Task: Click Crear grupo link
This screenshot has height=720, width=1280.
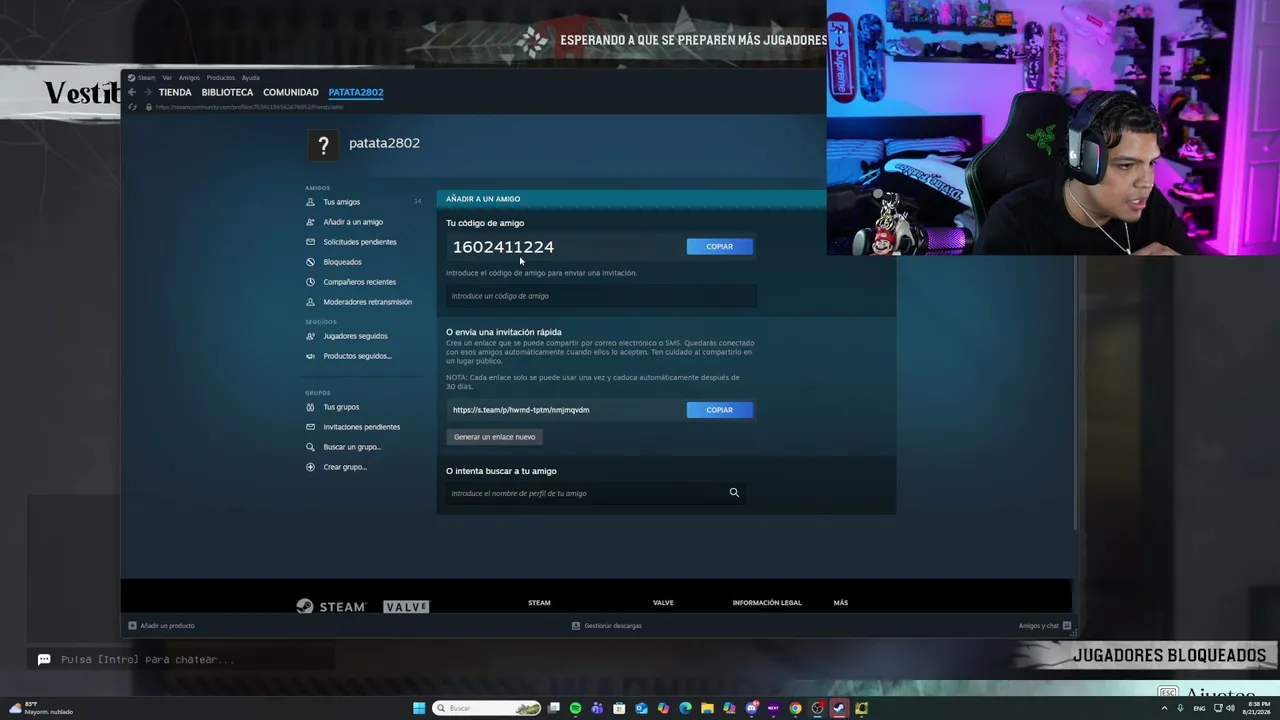Action: pyautogui.click(x=345, y=467)
